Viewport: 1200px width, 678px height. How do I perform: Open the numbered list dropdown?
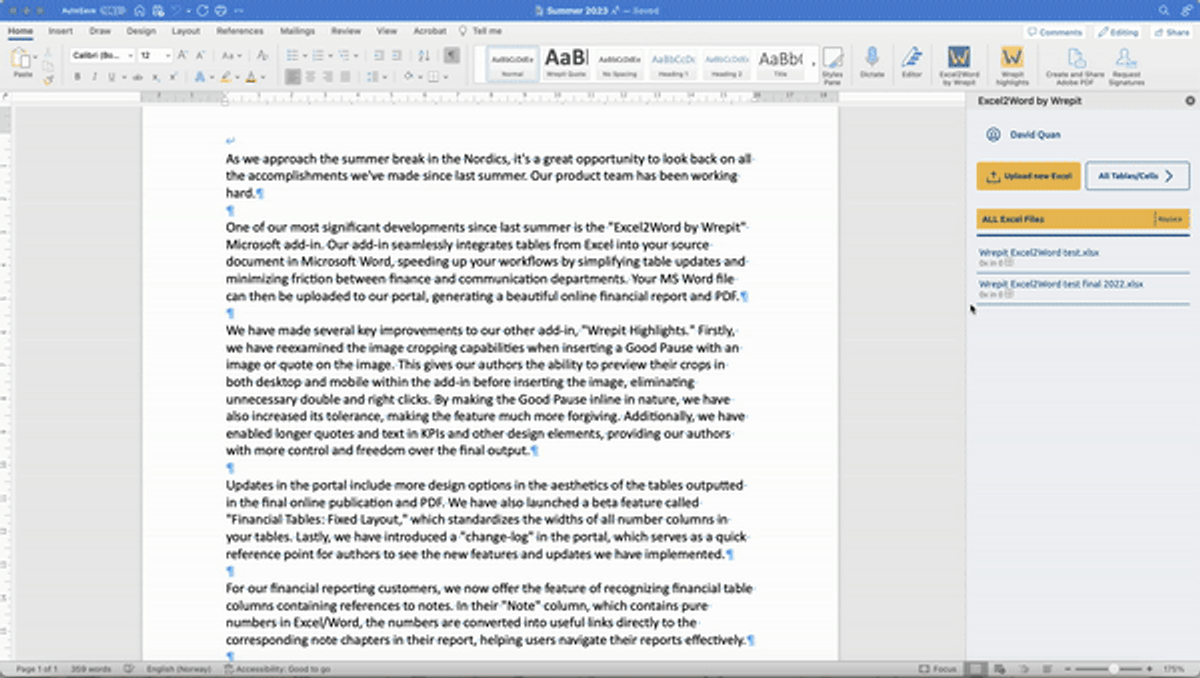tap(330, 55)
